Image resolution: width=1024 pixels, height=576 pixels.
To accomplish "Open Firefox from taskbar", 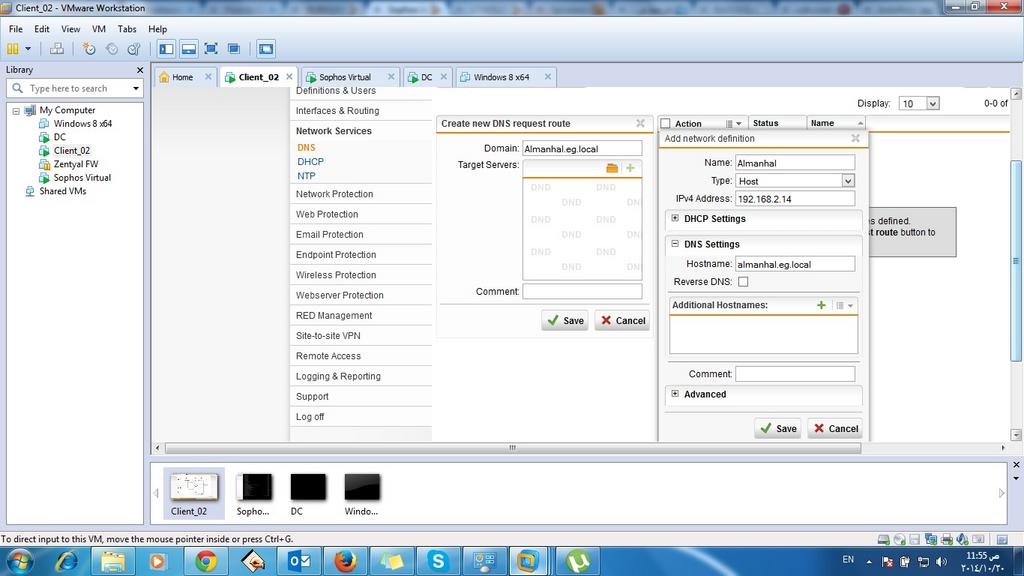I will pos(345,561).
